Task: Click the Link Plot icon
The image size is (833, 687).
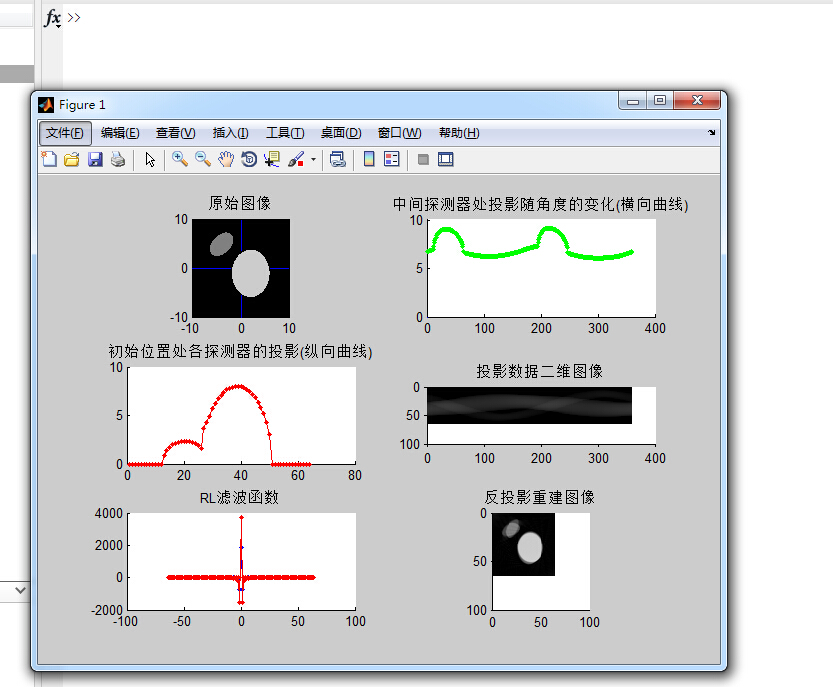Action: (337, 159)
